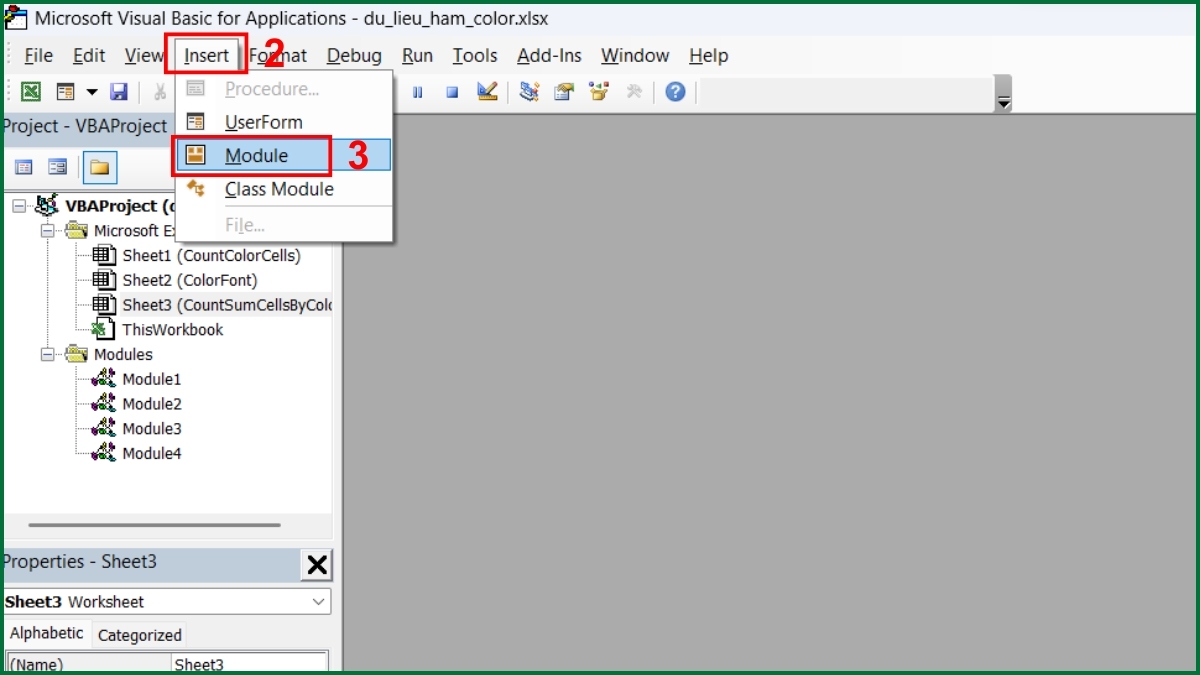1200x675 pixels.
Task: Open the Add-Ins menu
Action: click(x=549, y=56)
